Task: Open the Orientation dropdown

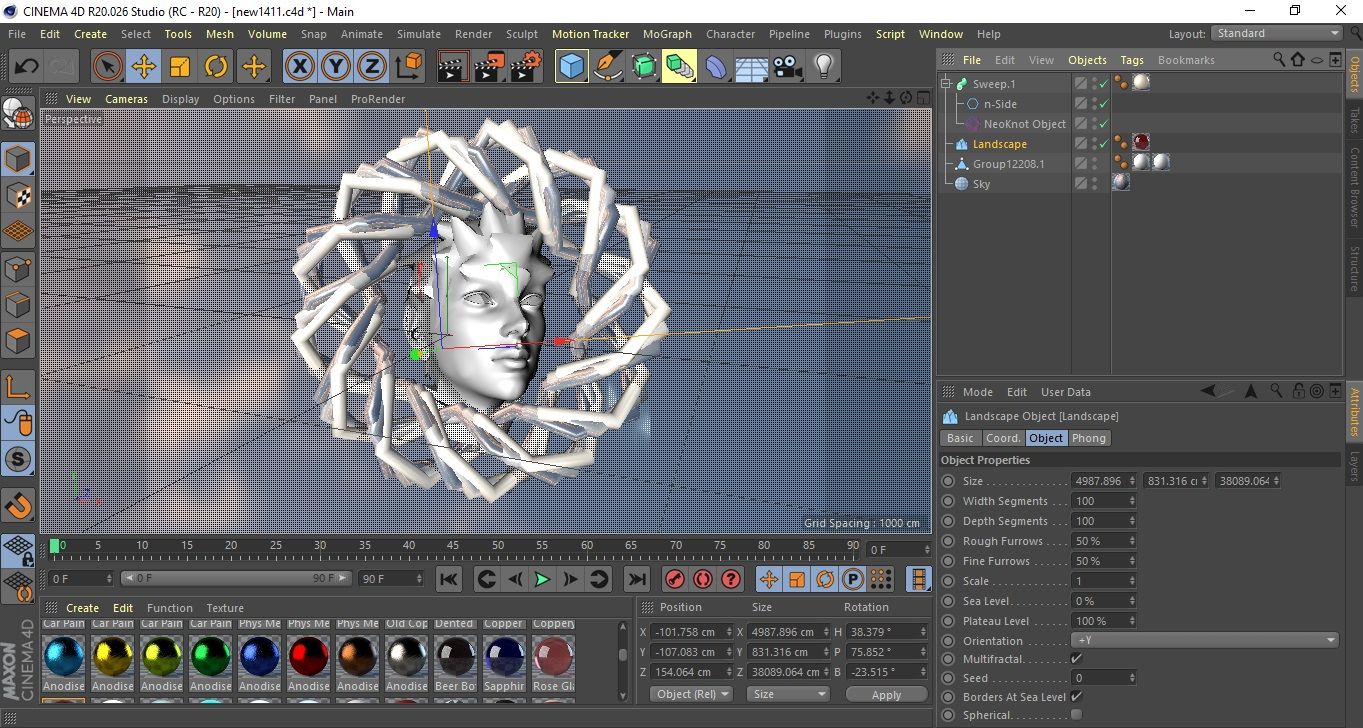Action: click(1204, 641)
